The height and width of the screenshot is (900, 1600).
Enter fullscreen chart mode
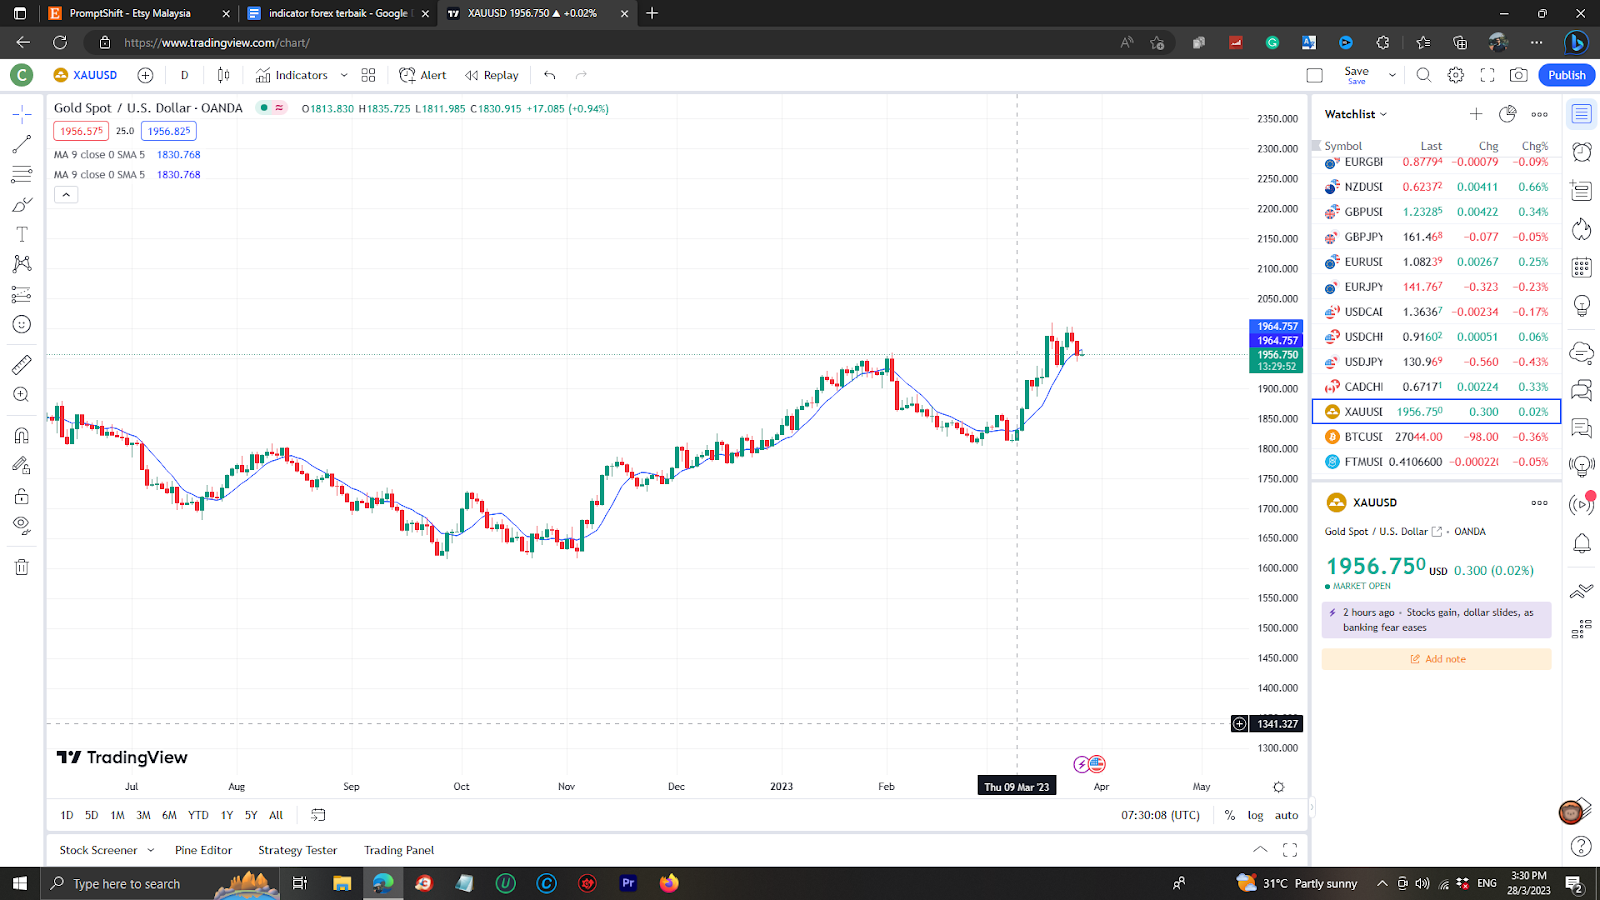(1488, 75)
